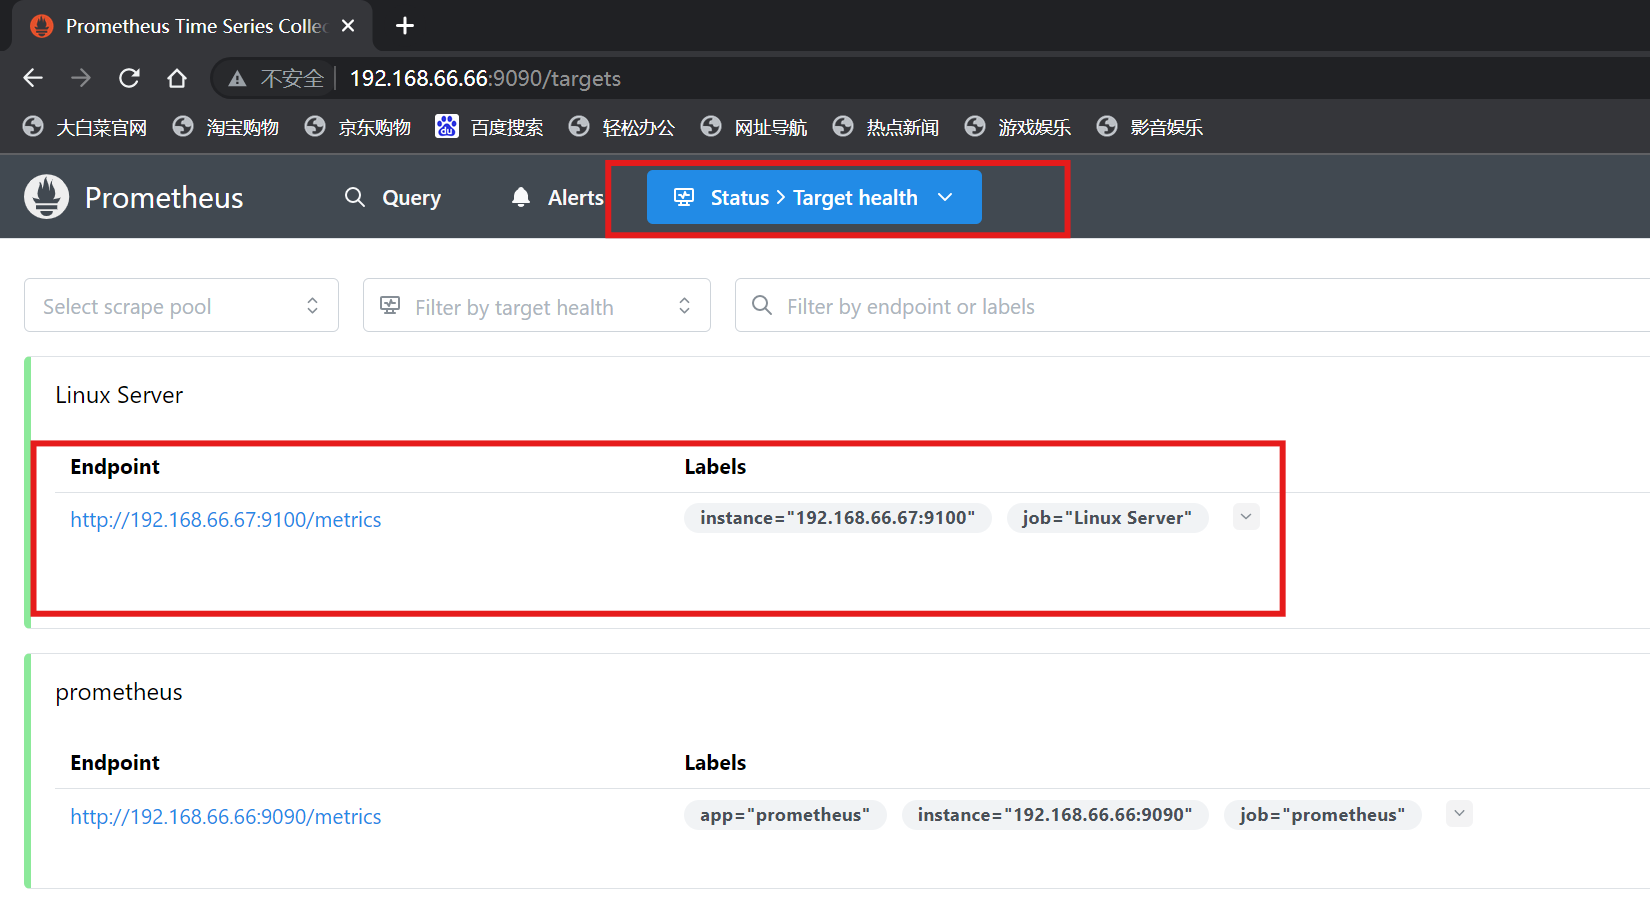Expand labels for the prometheus target

[x=1459, y=814]
